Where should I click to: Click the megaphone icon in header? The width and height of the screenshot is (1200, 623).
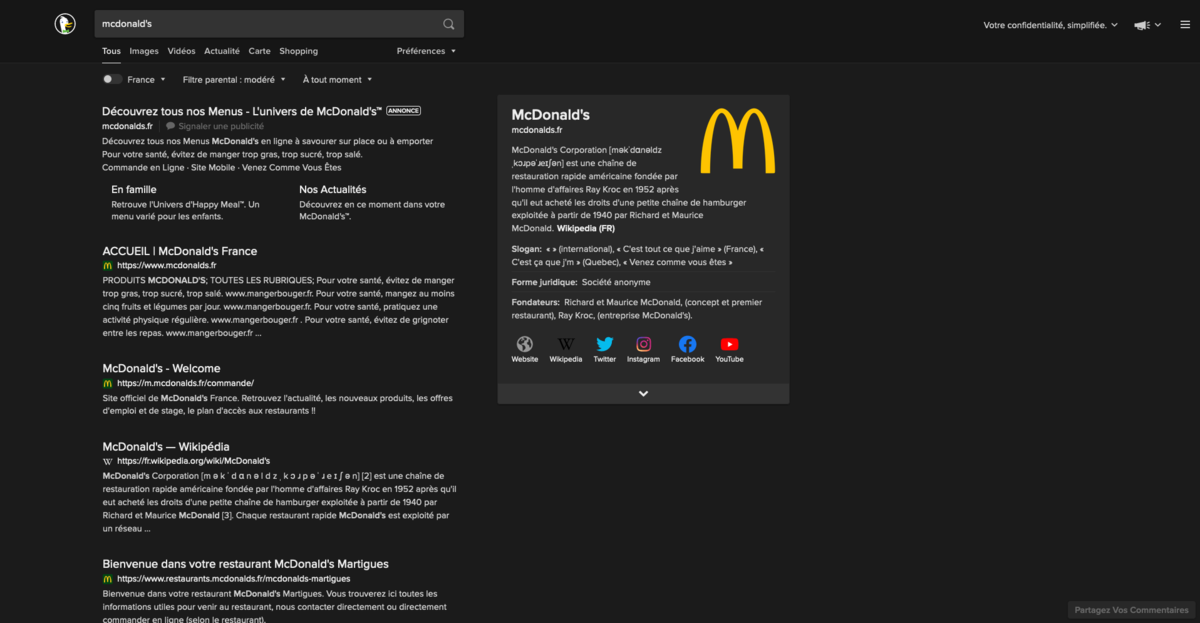pos(1142,25)
